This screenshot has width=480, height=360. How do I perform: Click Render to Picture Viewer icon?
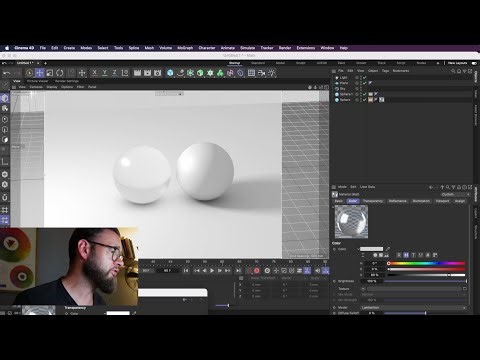point(147,73)
